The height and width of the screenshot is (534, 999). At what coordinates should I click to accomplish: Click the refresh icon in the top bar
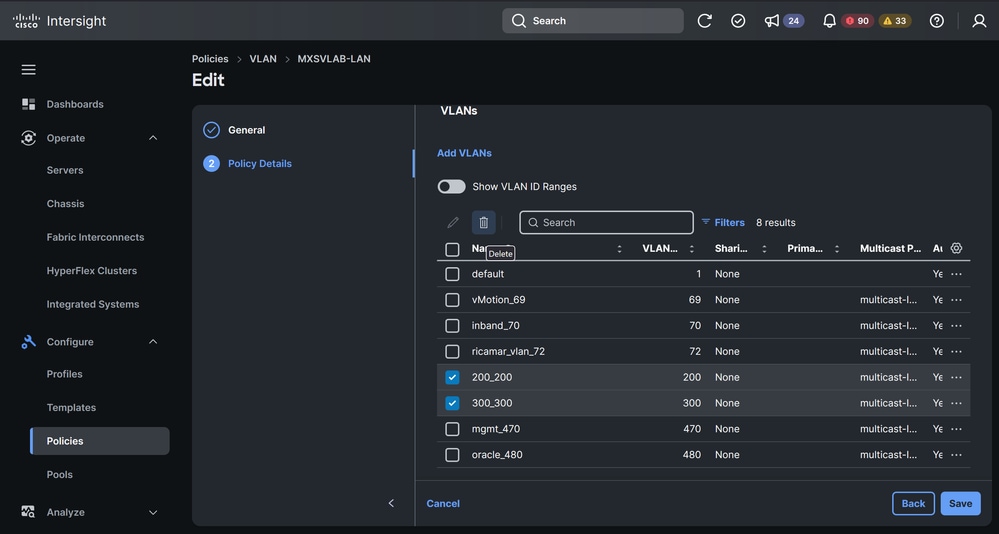[x=704, y=21]
